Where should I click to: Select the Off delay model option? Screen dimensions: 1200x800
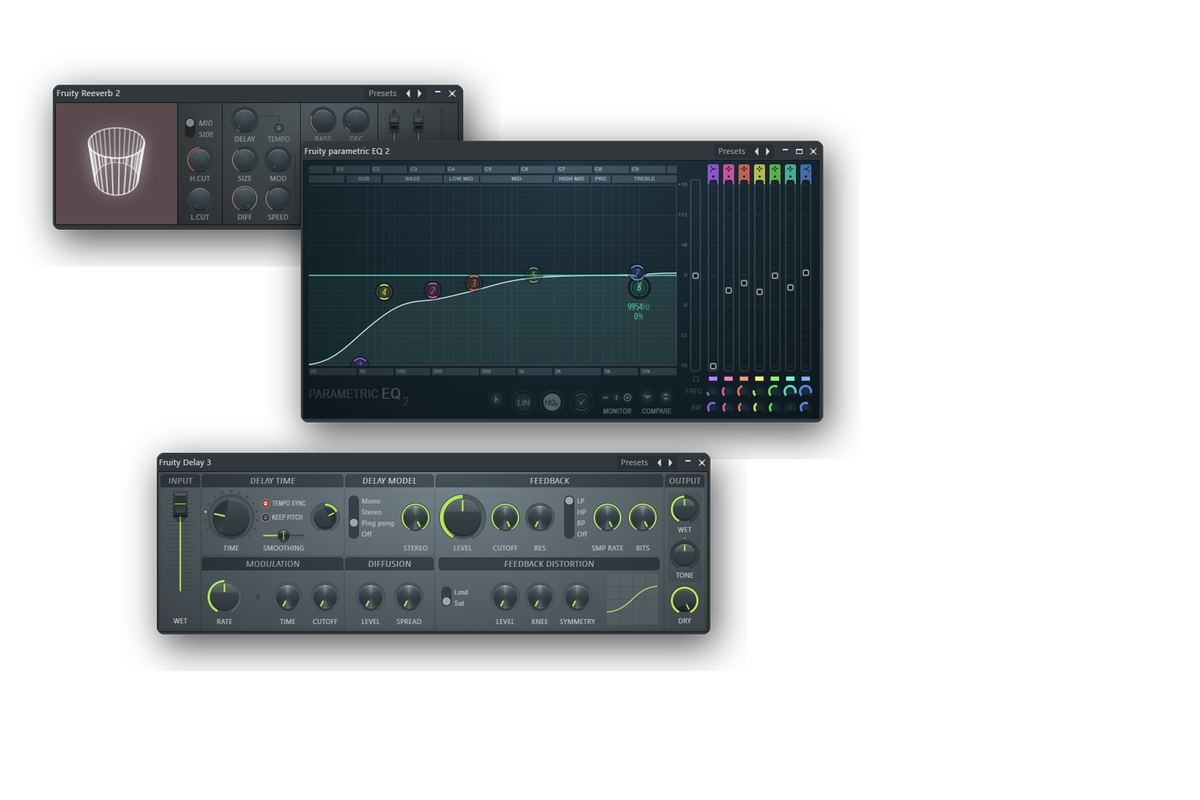tap(367, 534)
